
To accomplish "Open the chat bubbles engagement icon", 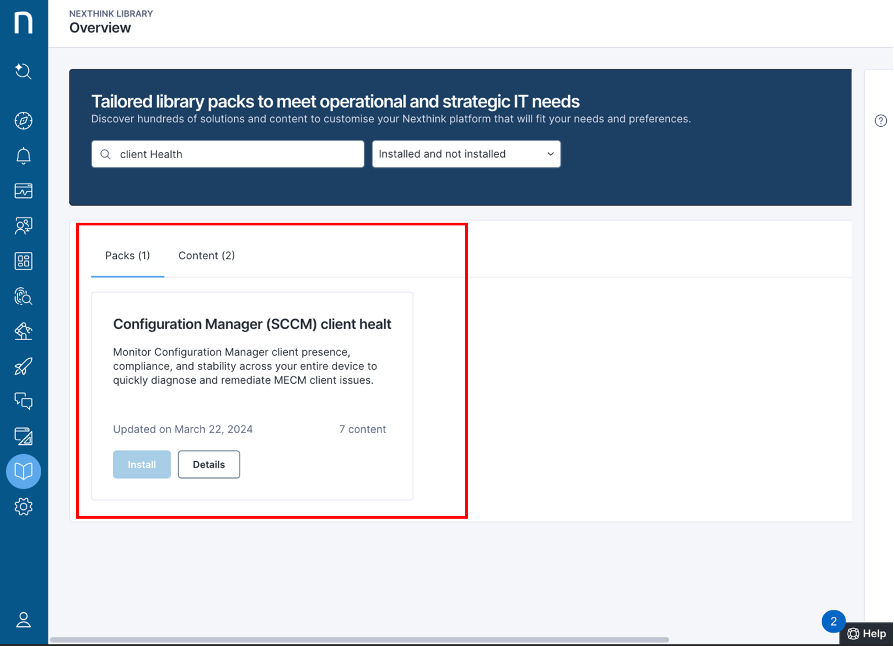I will tap(22, 400).
